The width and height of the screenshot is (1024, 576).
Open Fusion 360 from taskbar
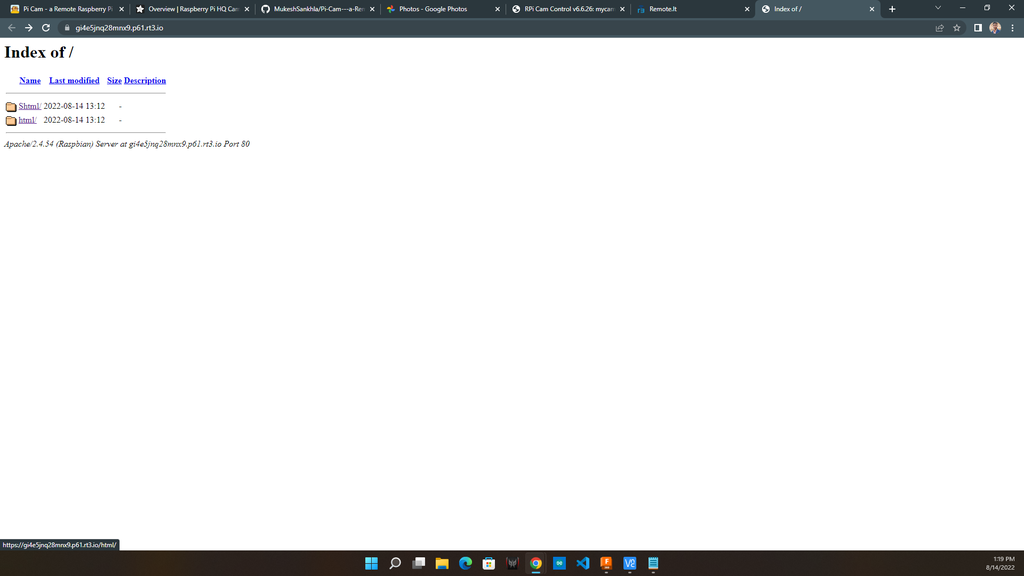click(x=607, y=563)
